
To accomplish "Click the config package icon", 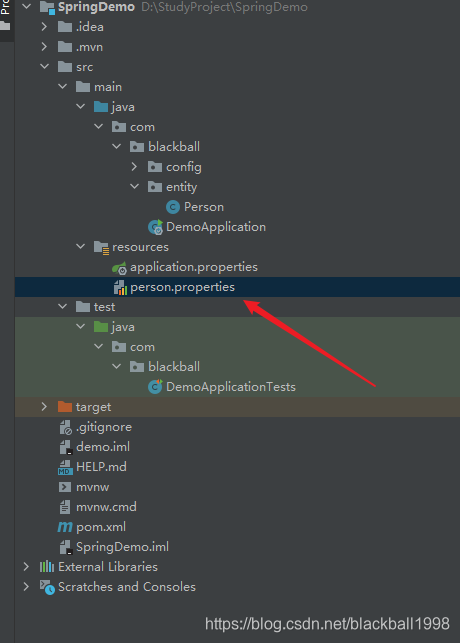I will pos(155,166).
